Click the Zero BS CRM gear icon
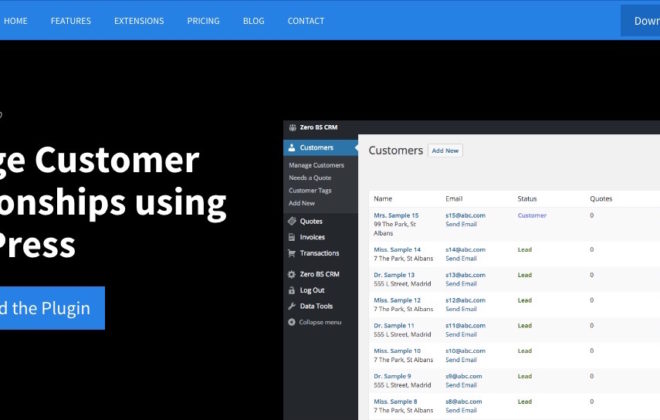Screen dimensions: 660x420 click(x=292, y=274)
